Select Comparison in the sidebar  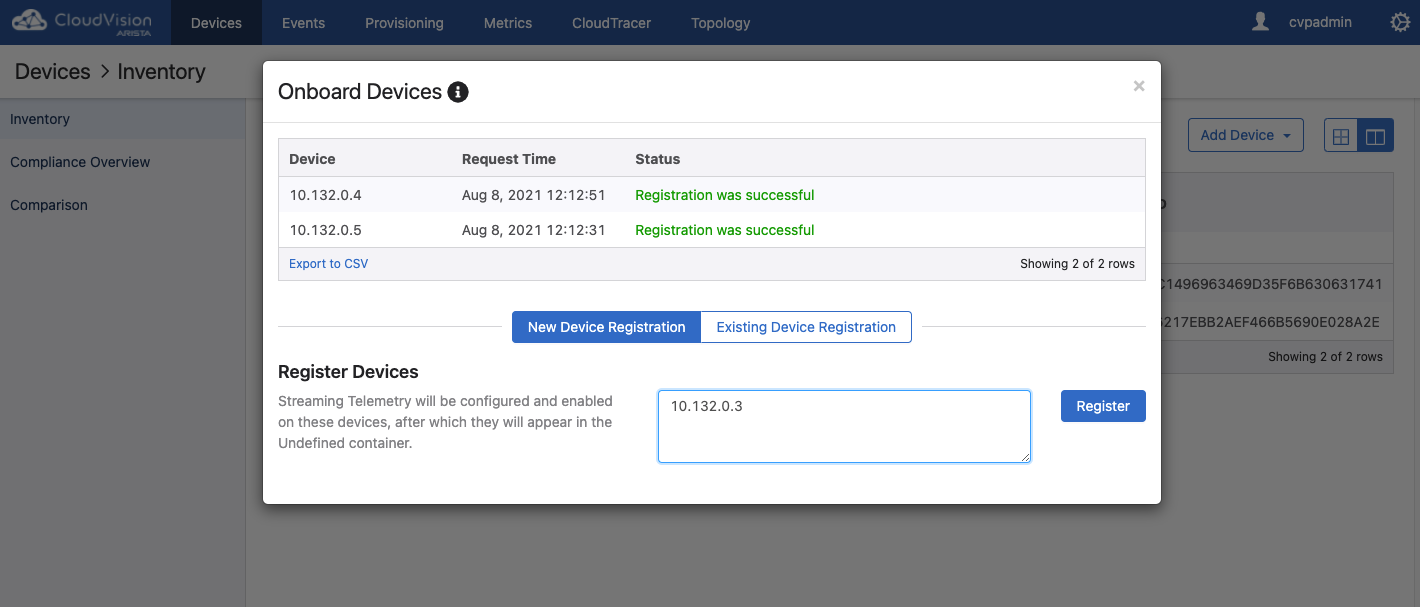[x=49, y=205]
